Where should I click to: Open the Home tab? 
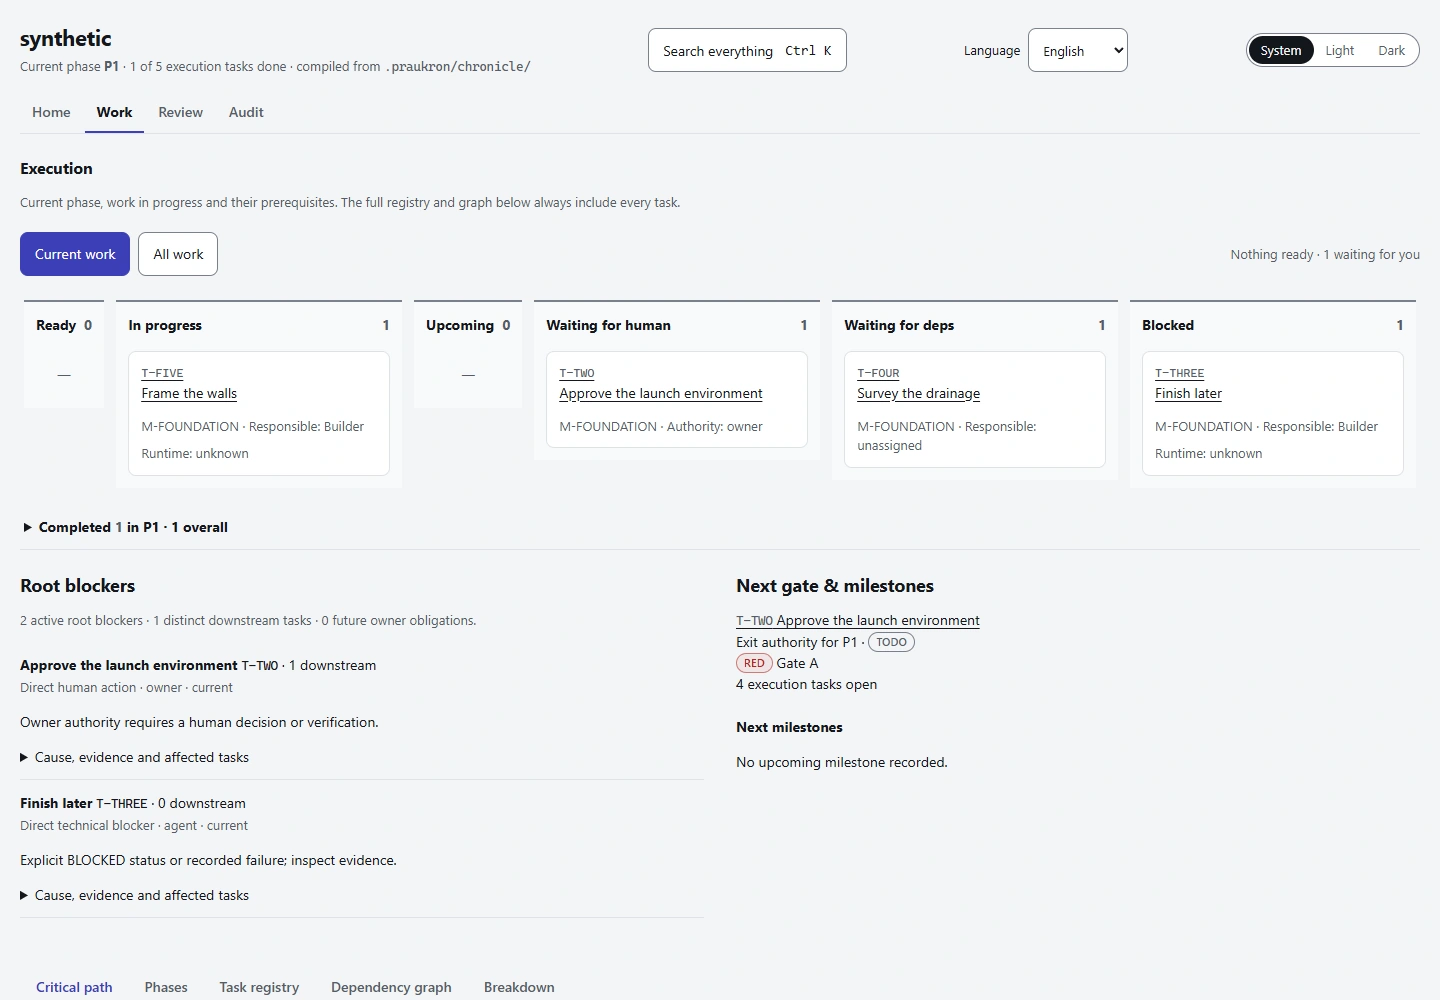point(51,112)
